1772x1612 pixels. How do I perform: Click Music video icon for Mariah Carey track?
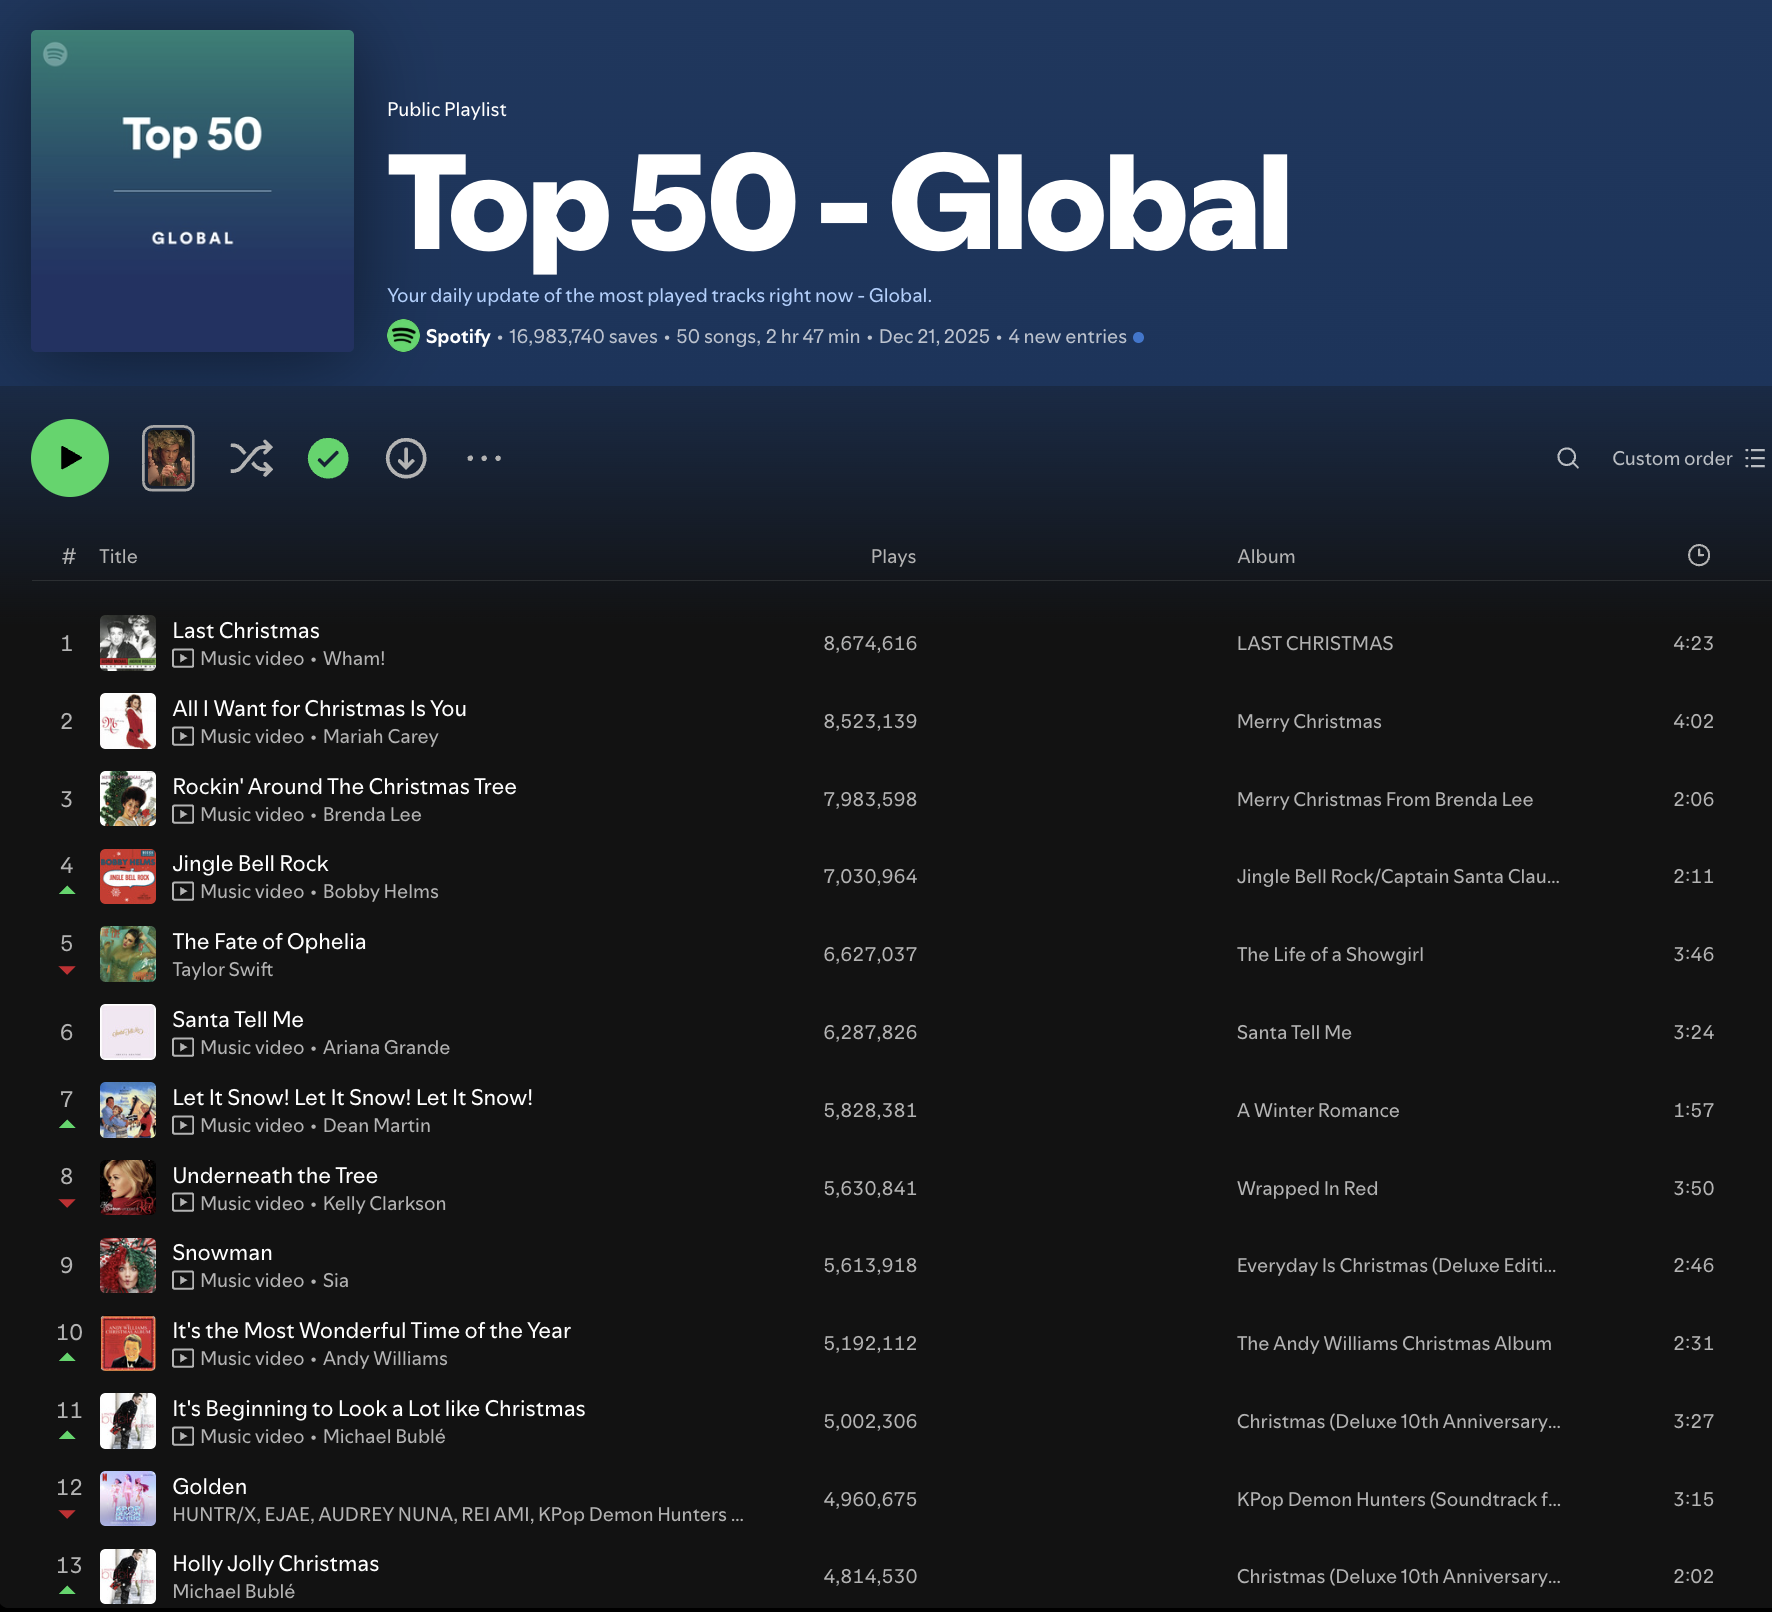pos(183,736)
